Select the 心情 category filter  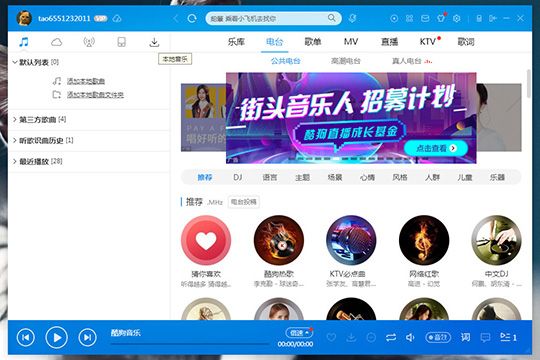(367, 177)
